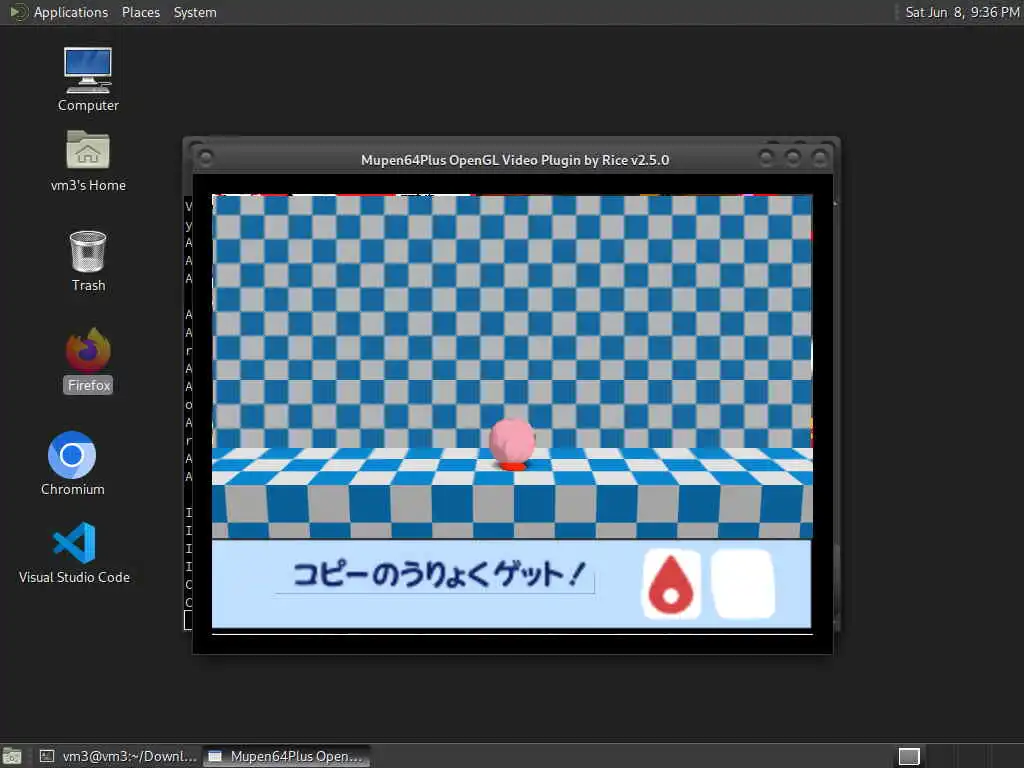1024x768 pixels.
Task: Click the empty white ability slot
Action: (743, 584)
